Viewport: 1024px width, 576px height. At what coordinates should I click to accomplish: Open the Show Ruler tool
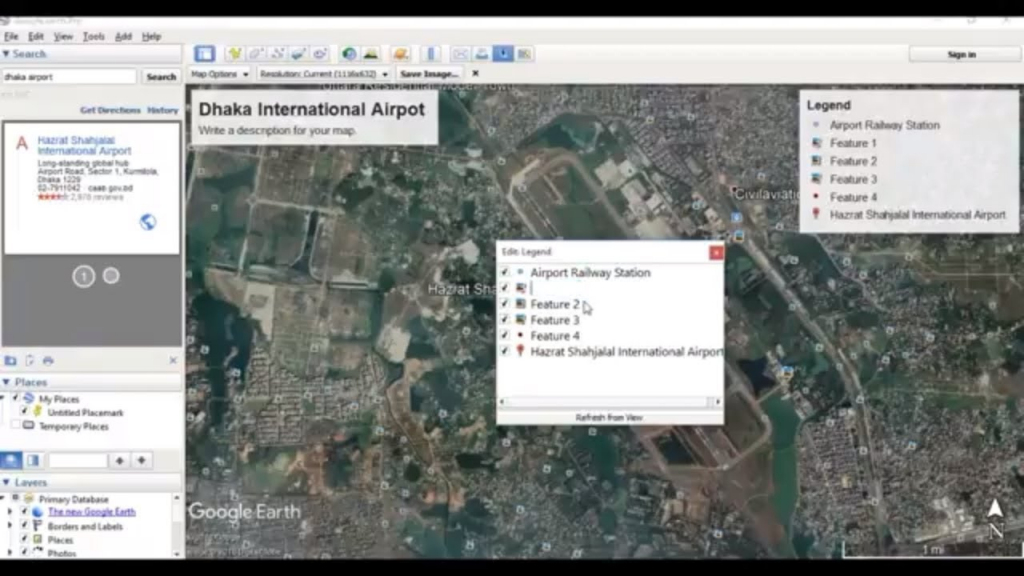click(x=431, y=52)
